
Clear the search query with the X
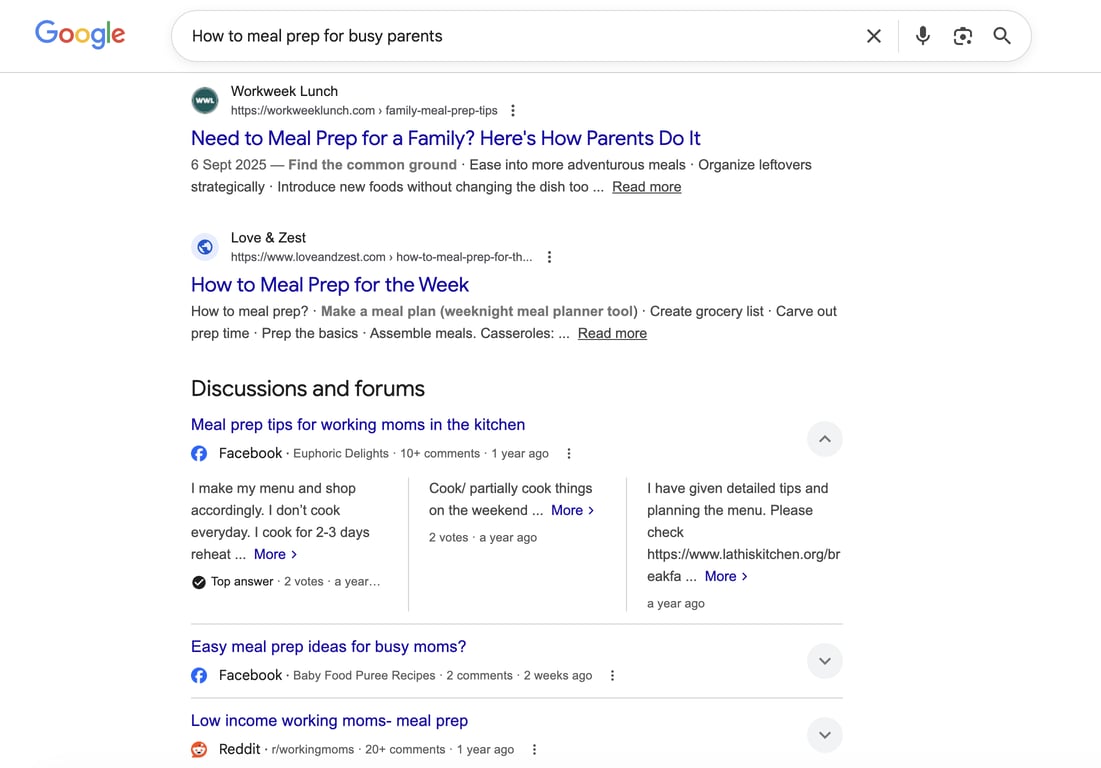[x=873, y=35]
